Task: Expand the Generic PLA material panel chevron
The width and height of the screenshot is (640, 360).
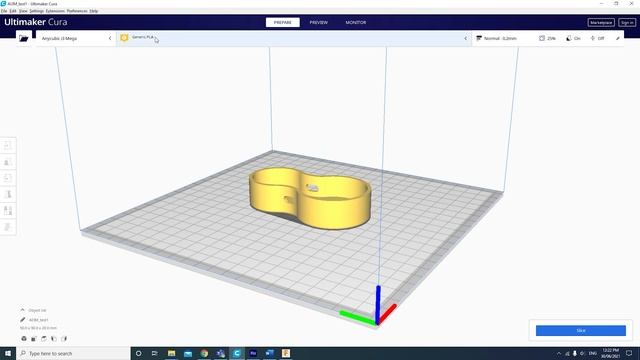Action: [465, 38]
